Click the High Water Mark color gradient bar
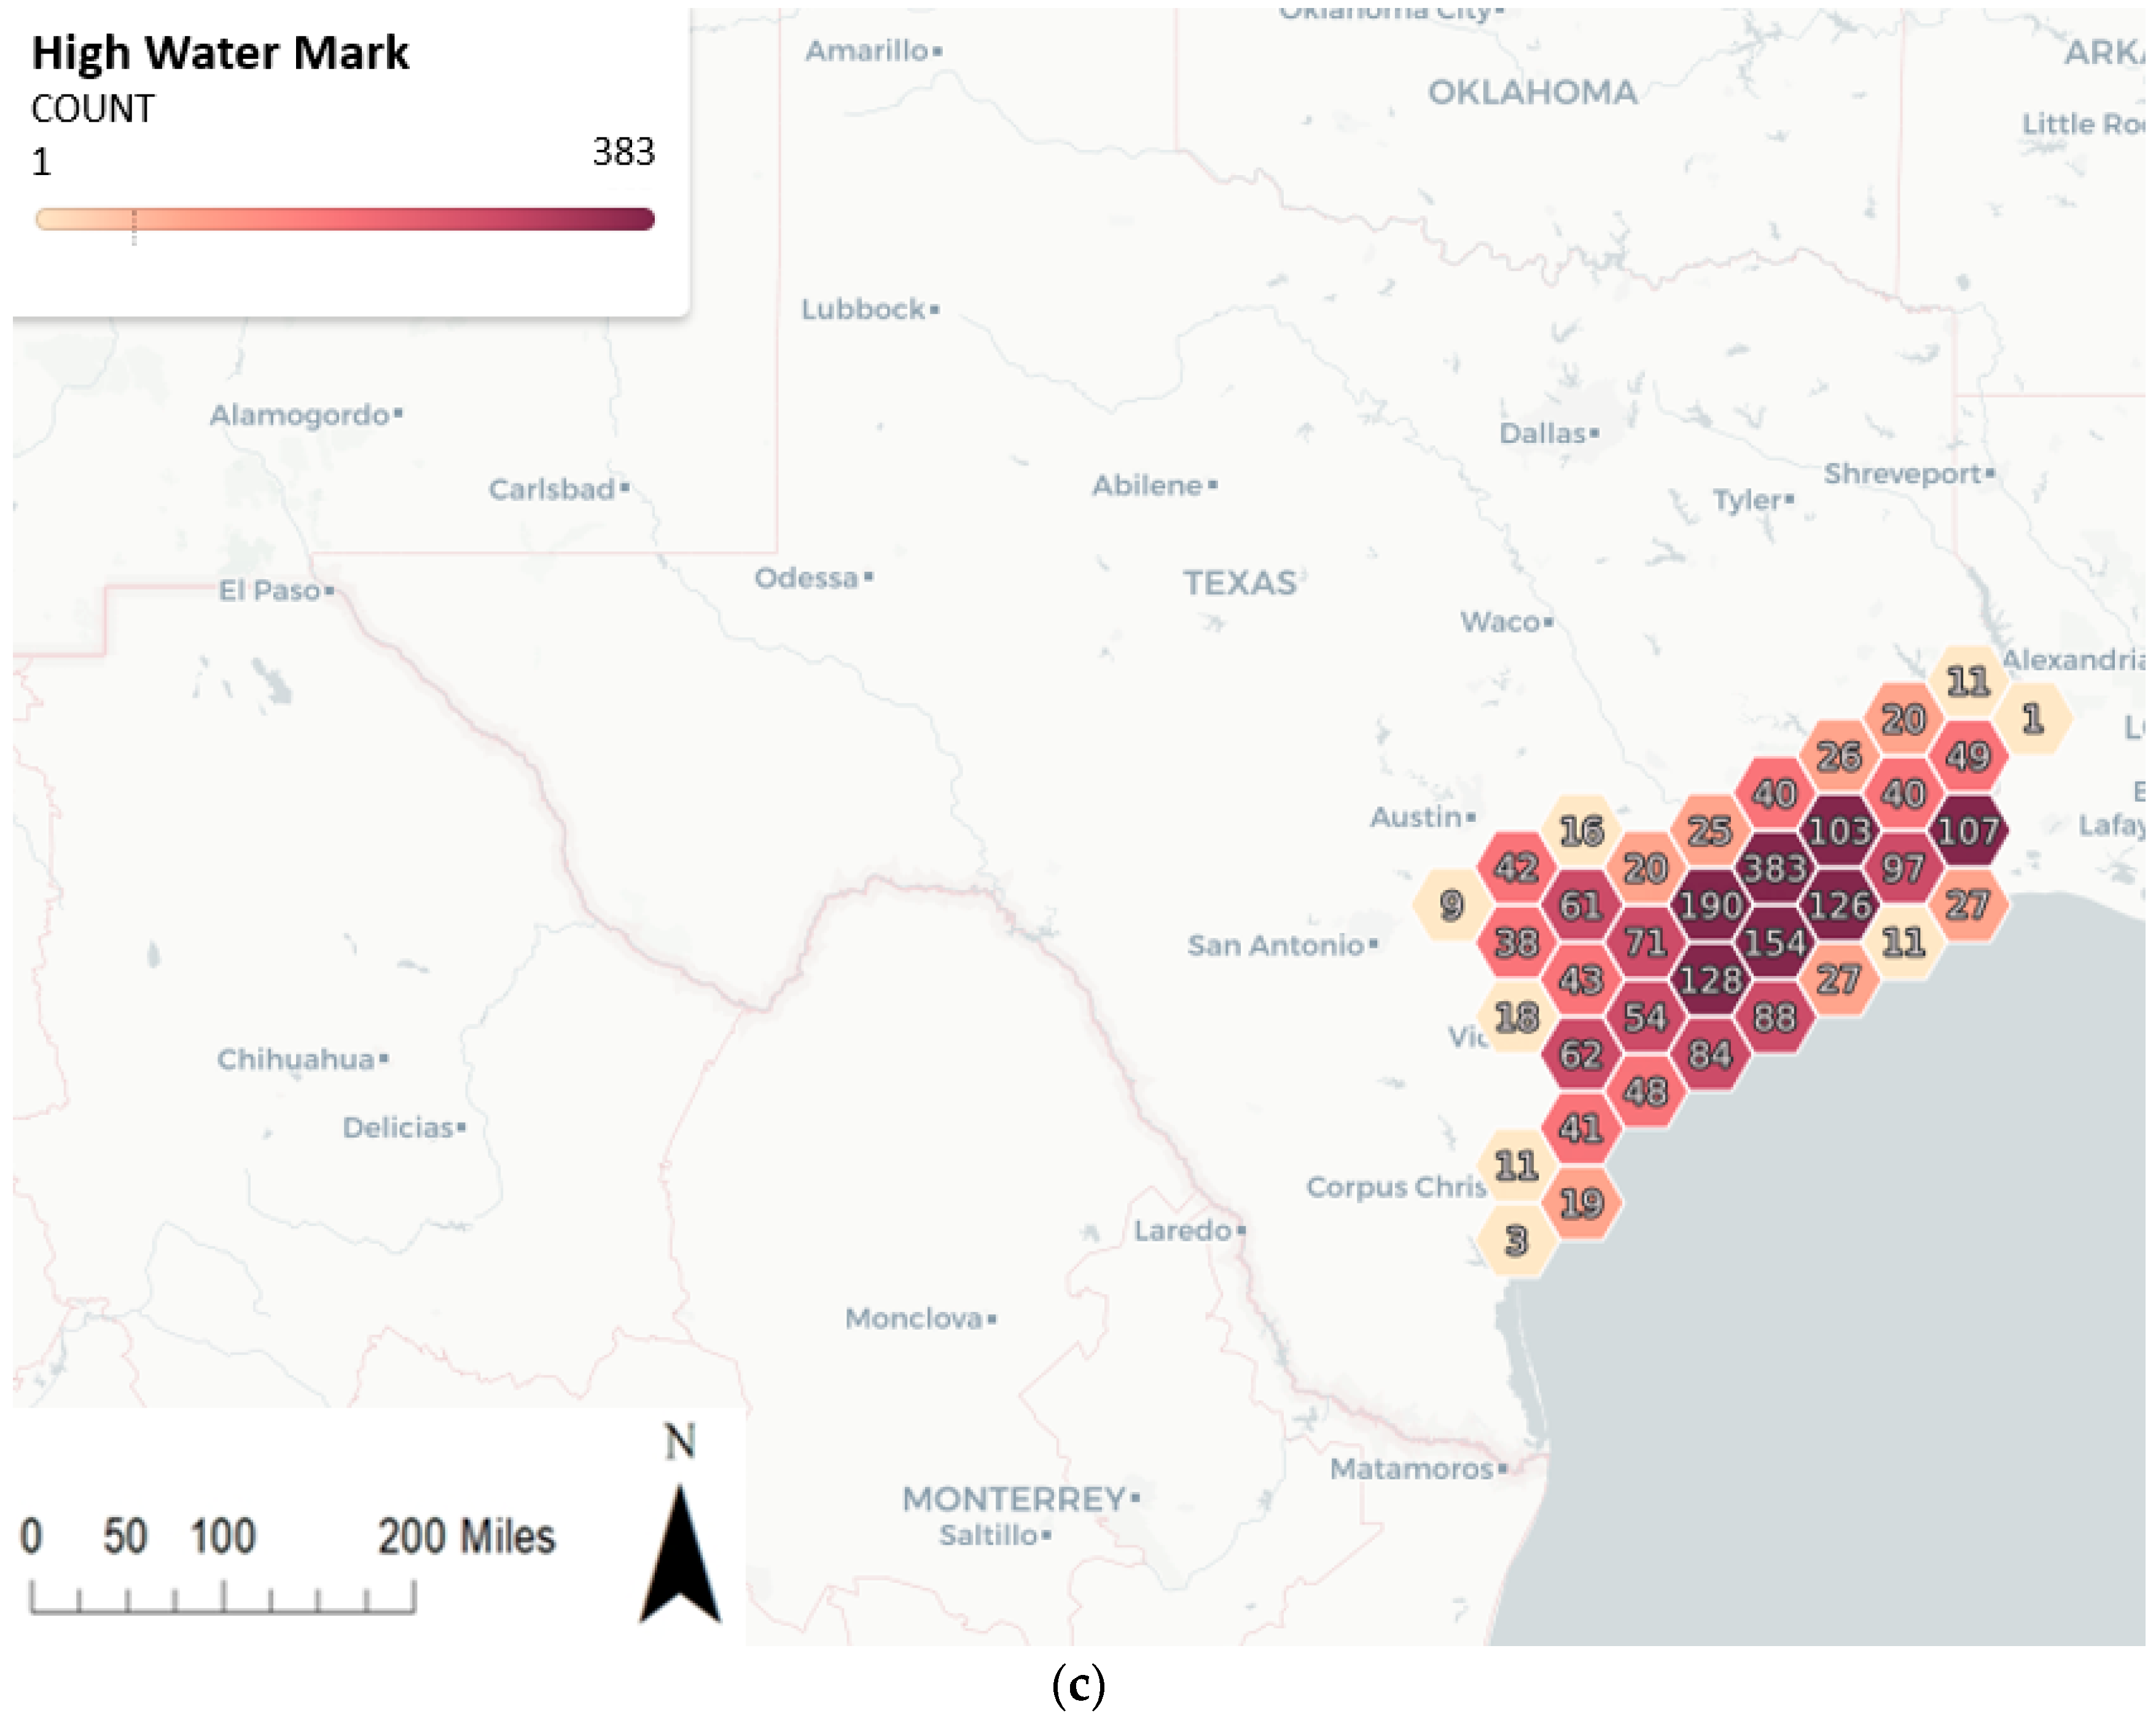This screenshot has height=1729, width=2156. (x=345, y=219)
